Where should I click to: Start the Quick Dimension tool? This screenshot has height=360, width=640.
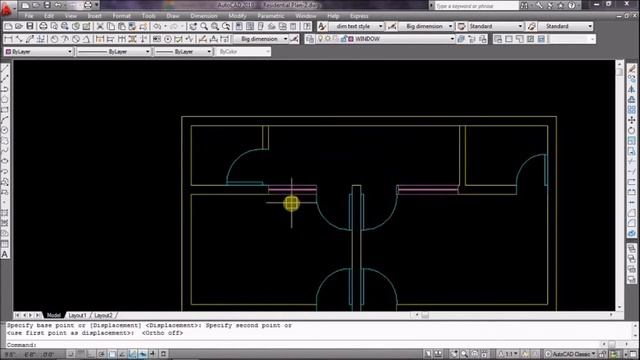coord(100,39)
